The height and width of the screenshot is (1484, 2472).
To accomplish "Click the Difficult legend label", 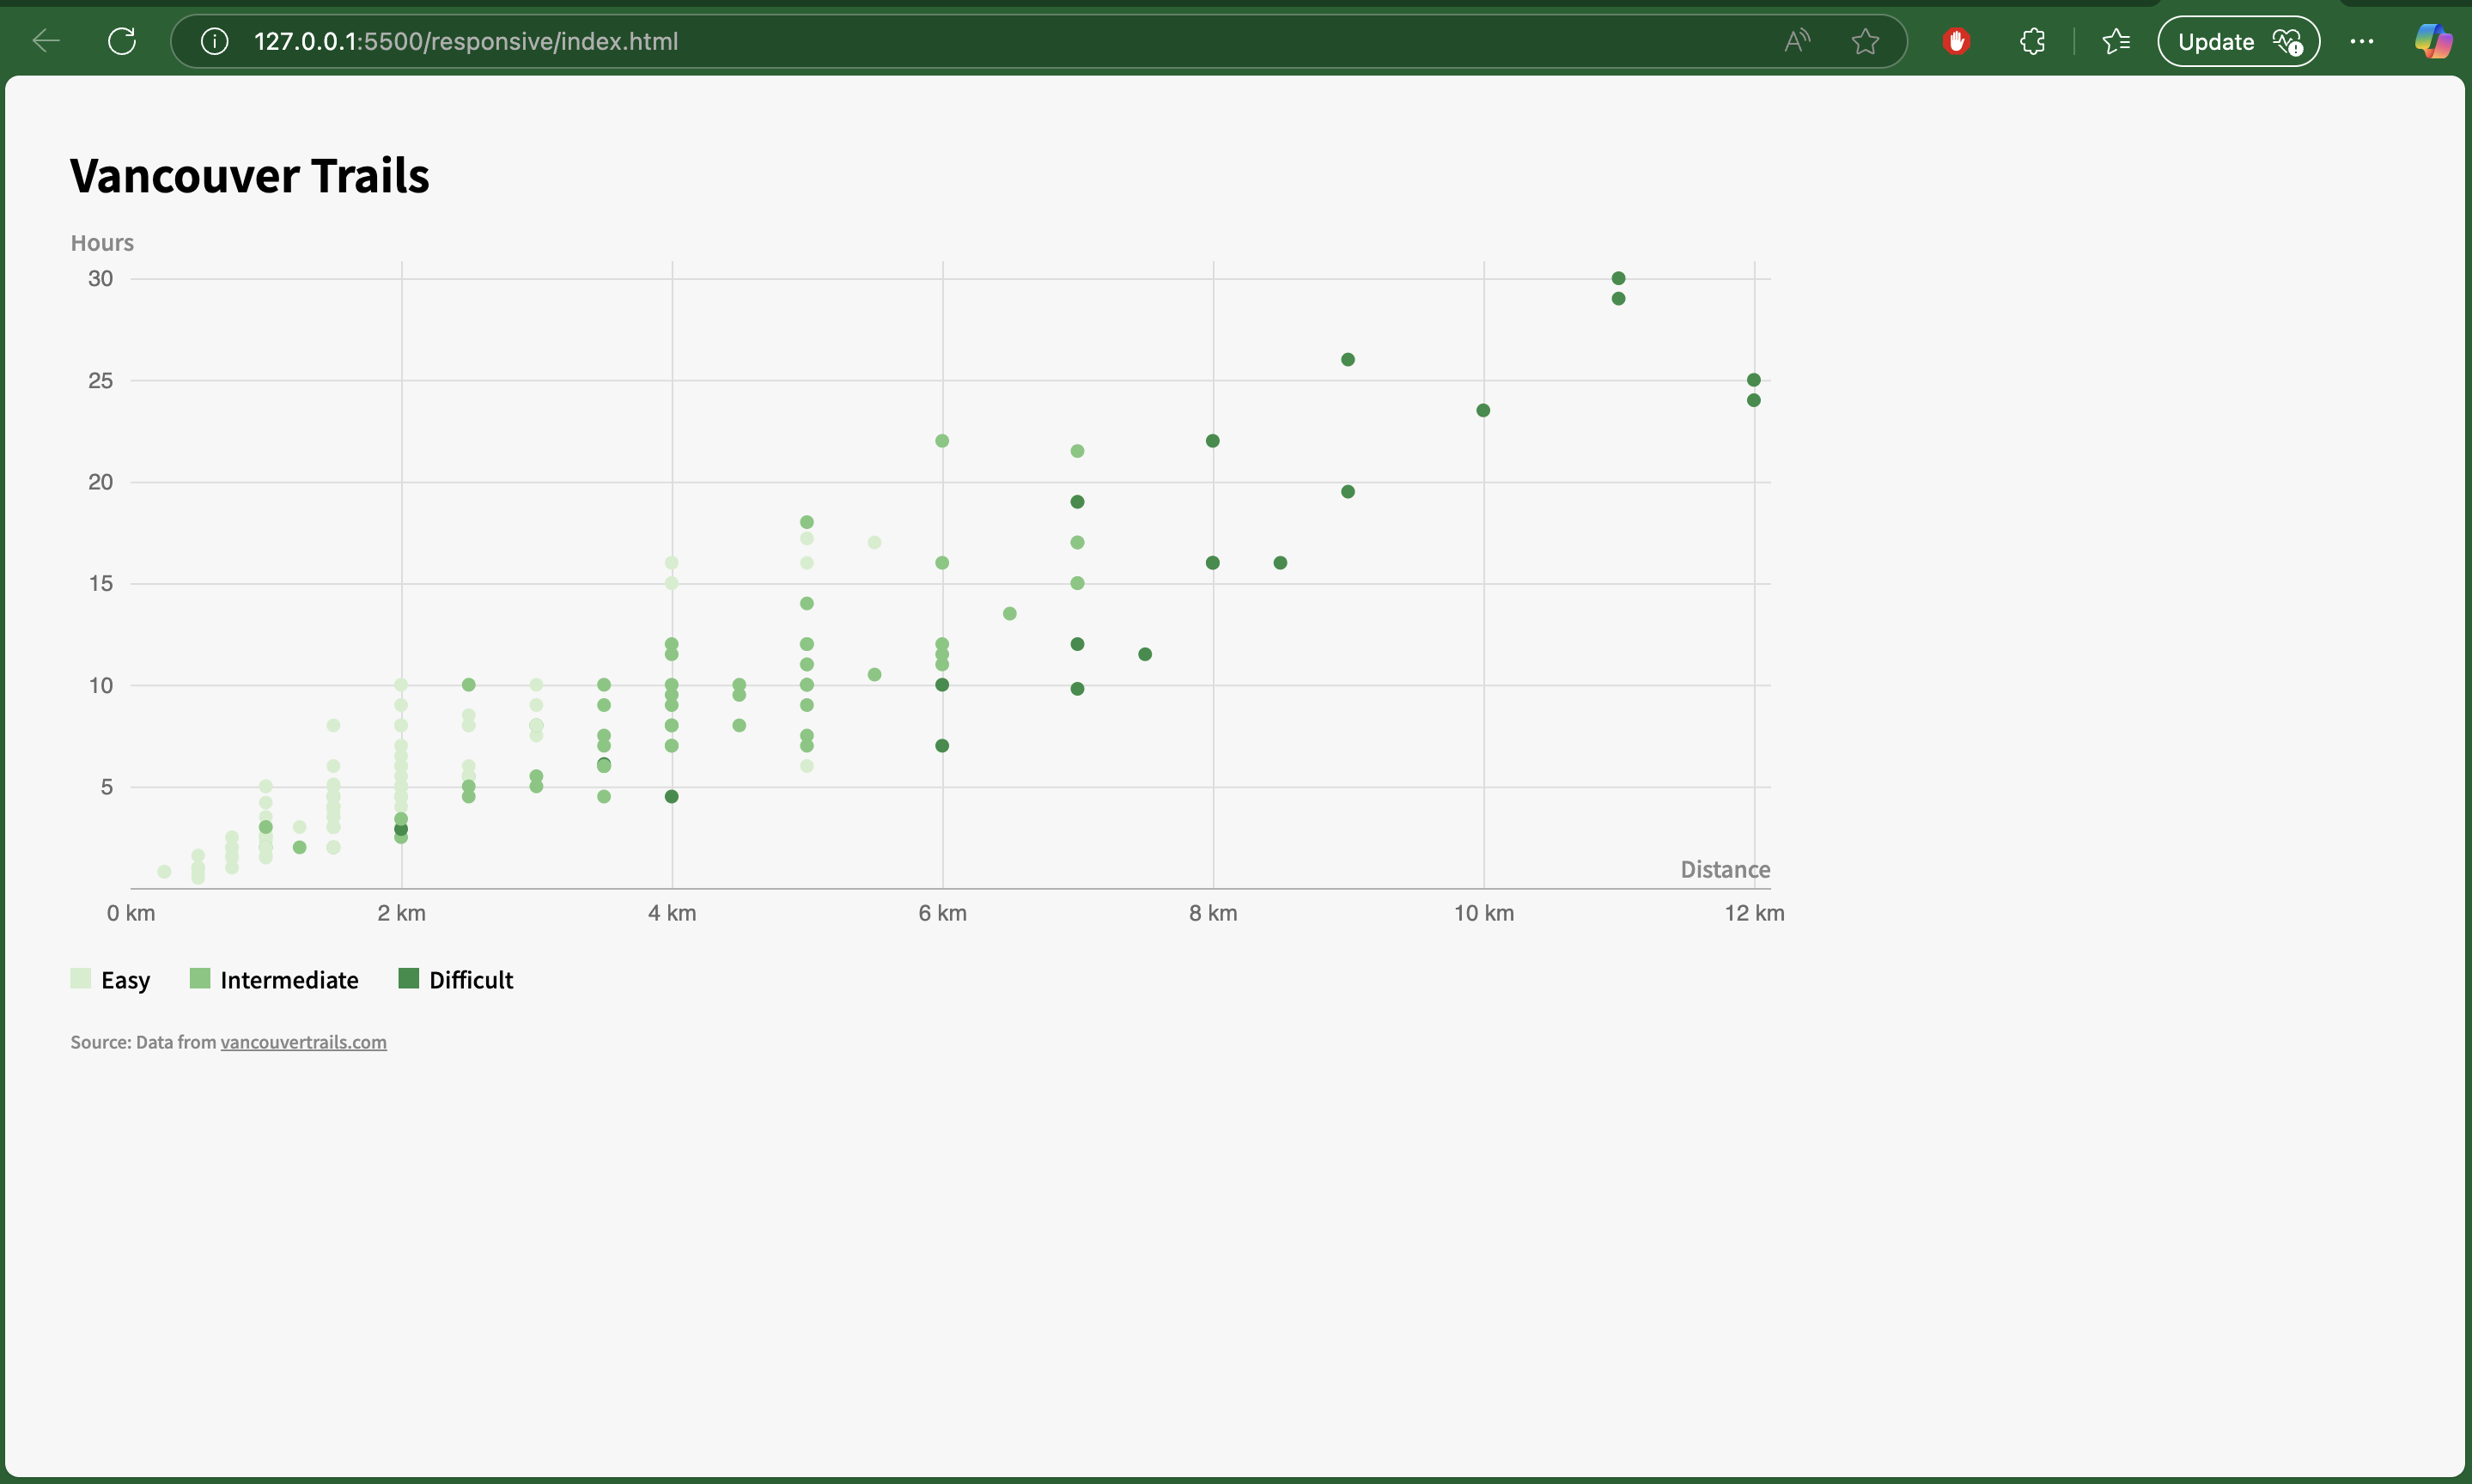I will 471,980.
